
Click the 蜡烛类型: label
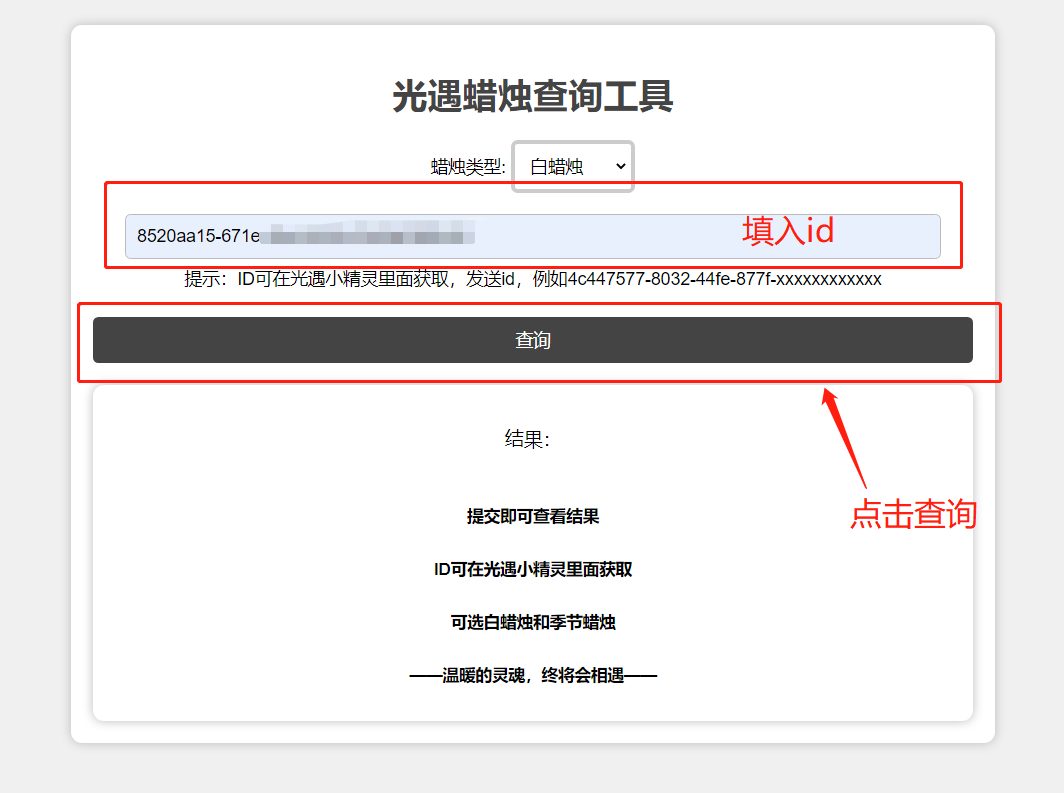(468, 166)
